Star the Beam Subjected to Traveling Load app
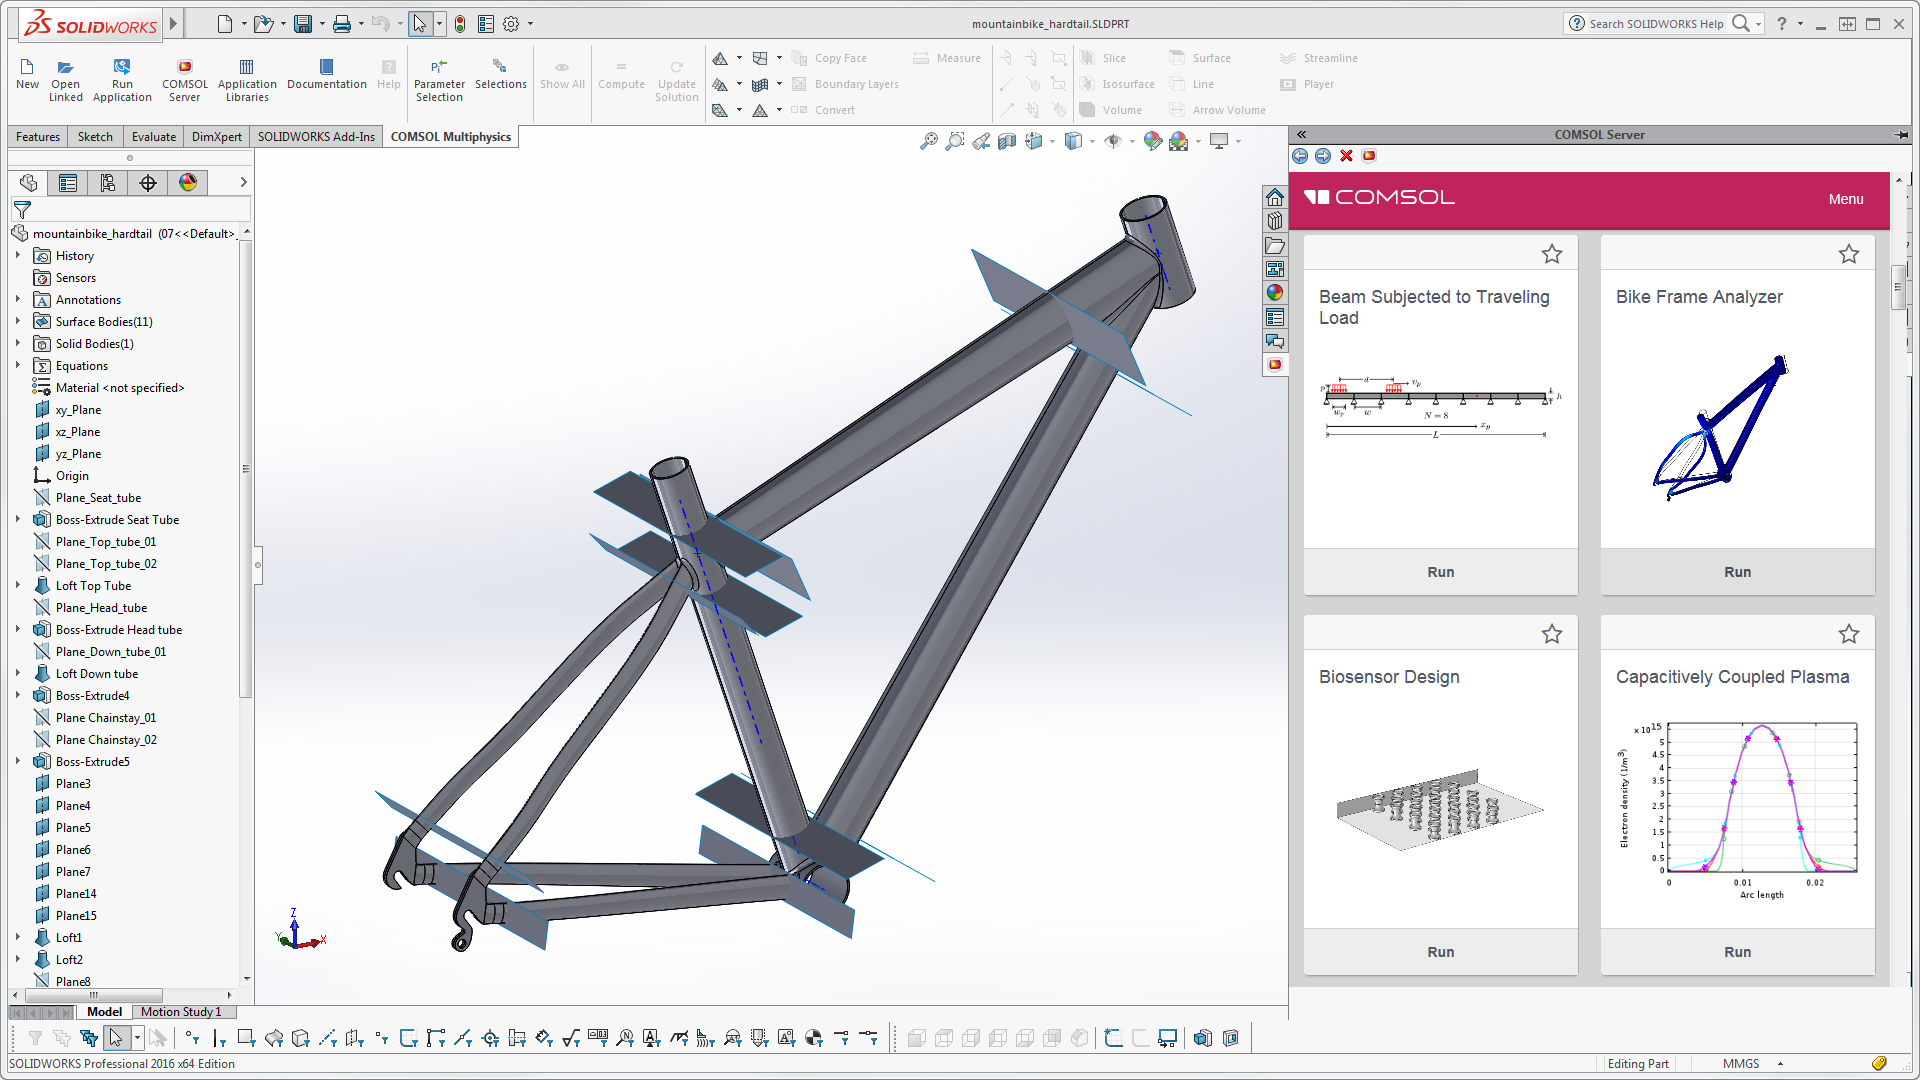The image size is (1920, 1080). [x=1551, y=254]
